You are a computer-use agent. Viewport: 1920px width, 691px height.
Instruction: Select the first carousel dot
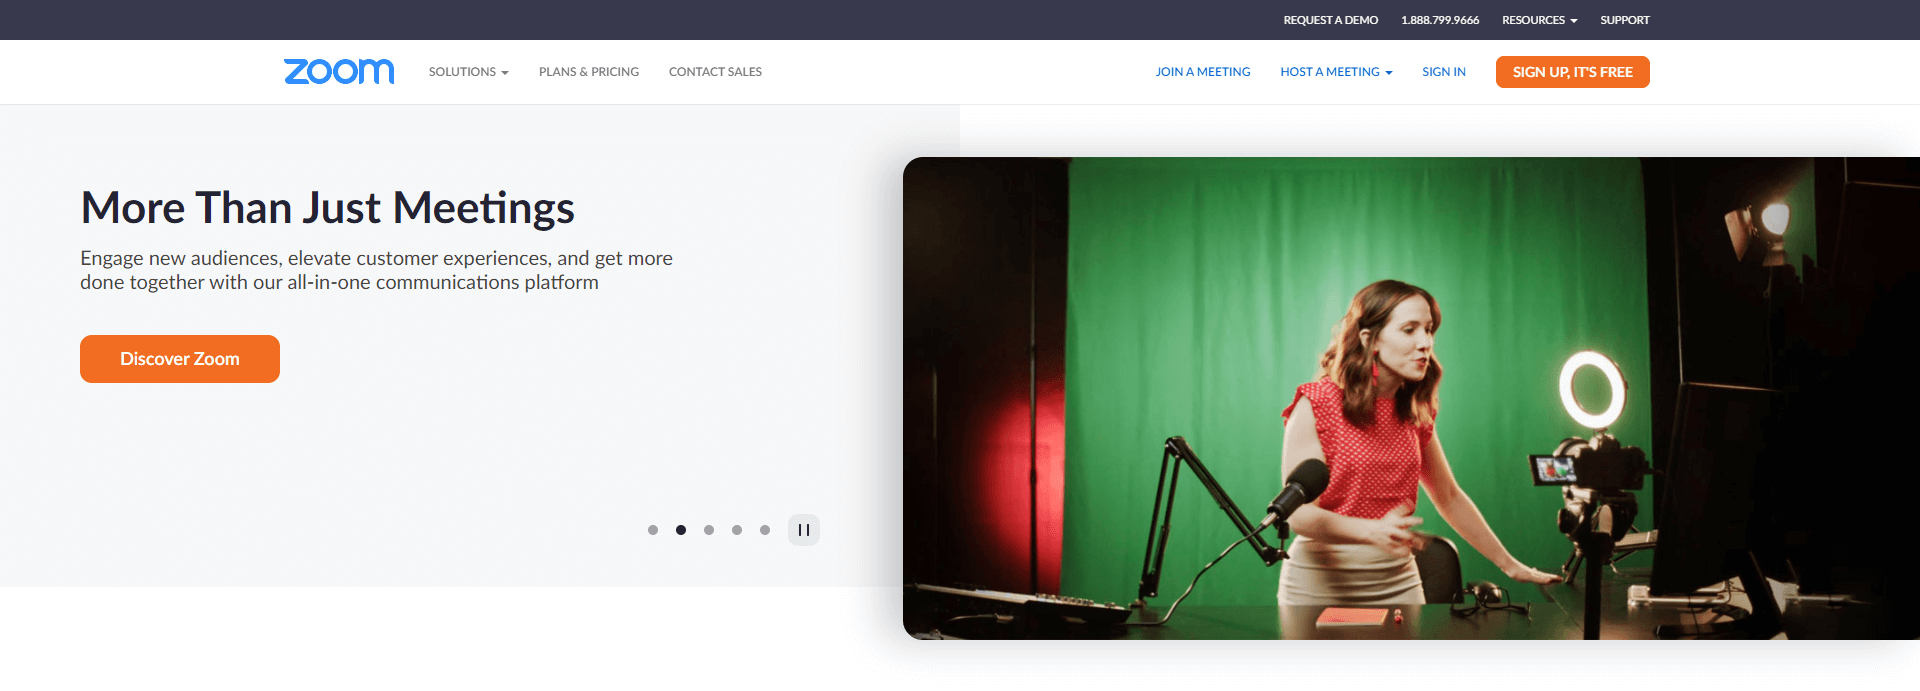(653, 530)
